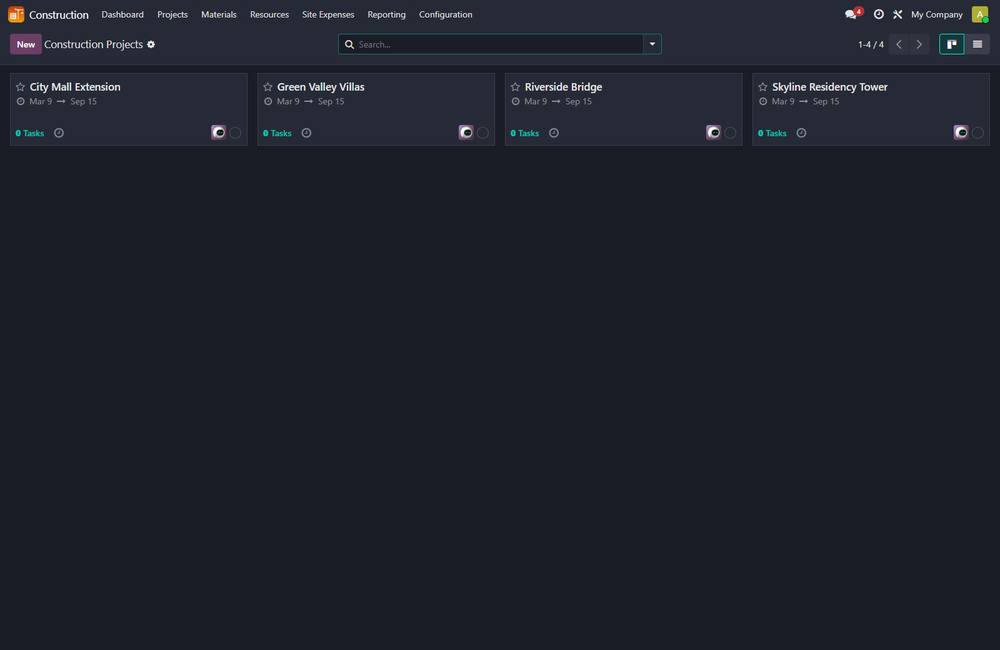Image resolution: width=1000 pixels, height=650 pixels.
Task: Star Skyline Residency Tower as favorite
Action: click(x=763, y=87)
